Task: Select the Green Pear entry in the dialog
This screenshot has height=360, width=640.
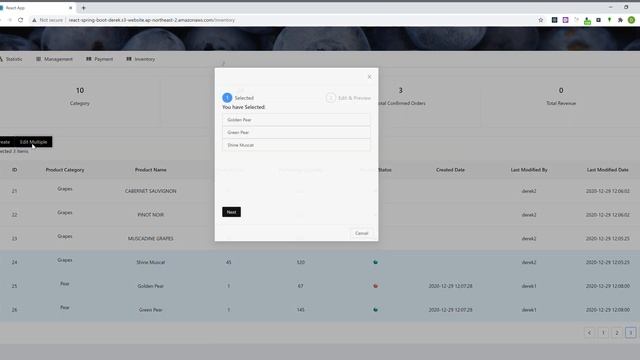Action: (x=296, y=132)
